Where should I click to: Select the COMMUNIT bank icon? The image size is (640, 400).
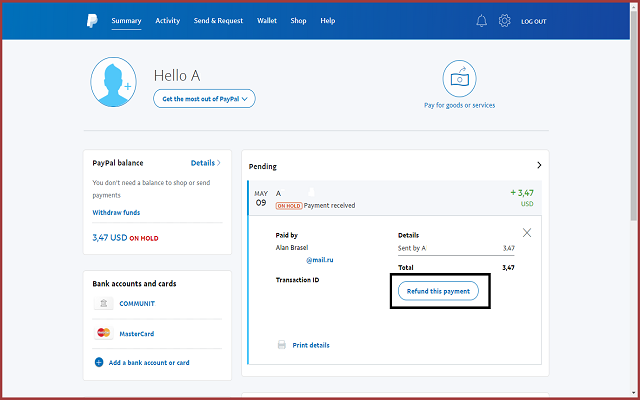102,304
